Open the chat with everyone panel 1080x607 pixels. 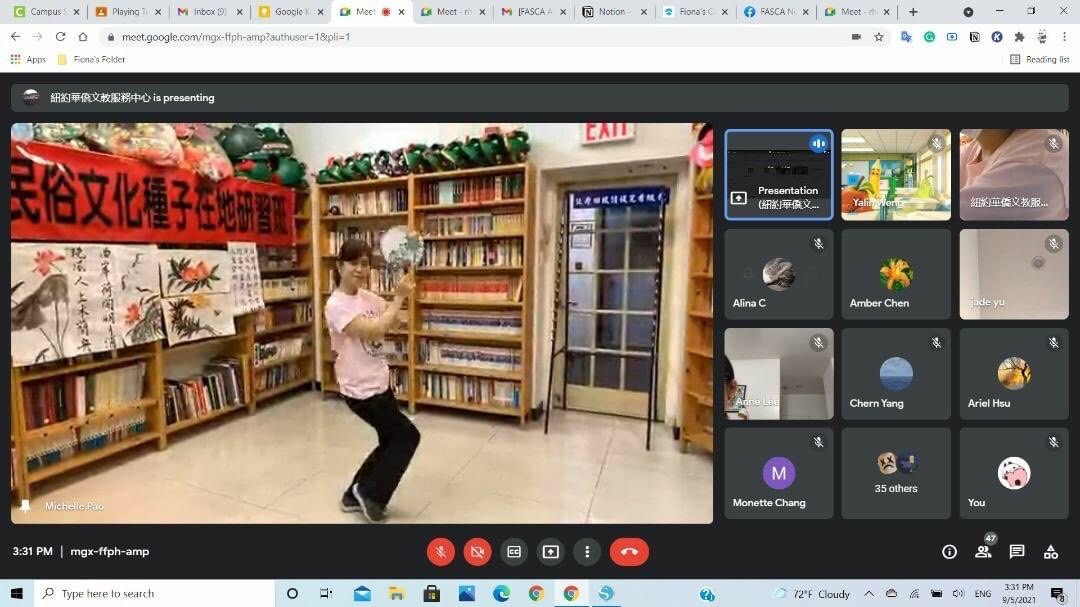[1017, 552]
